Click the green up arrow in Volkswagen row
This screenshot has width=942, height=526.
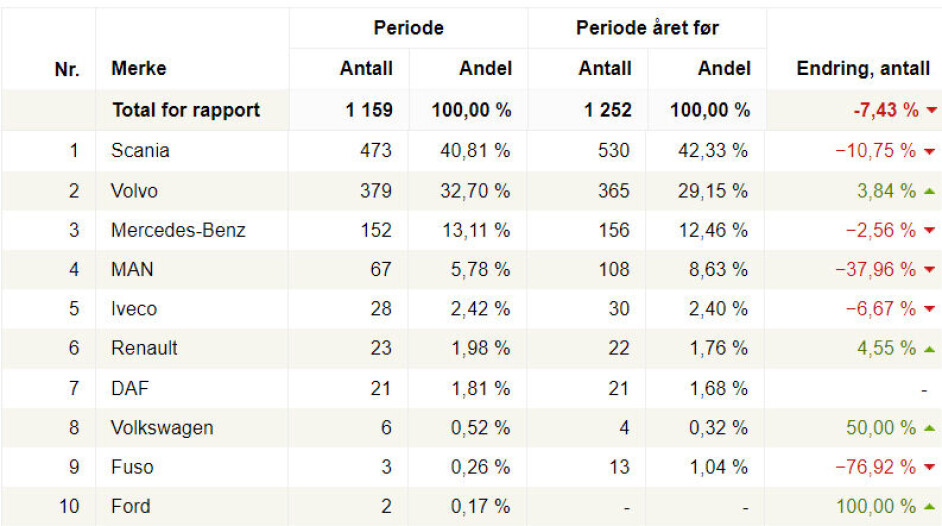click(x=930, y=428)
